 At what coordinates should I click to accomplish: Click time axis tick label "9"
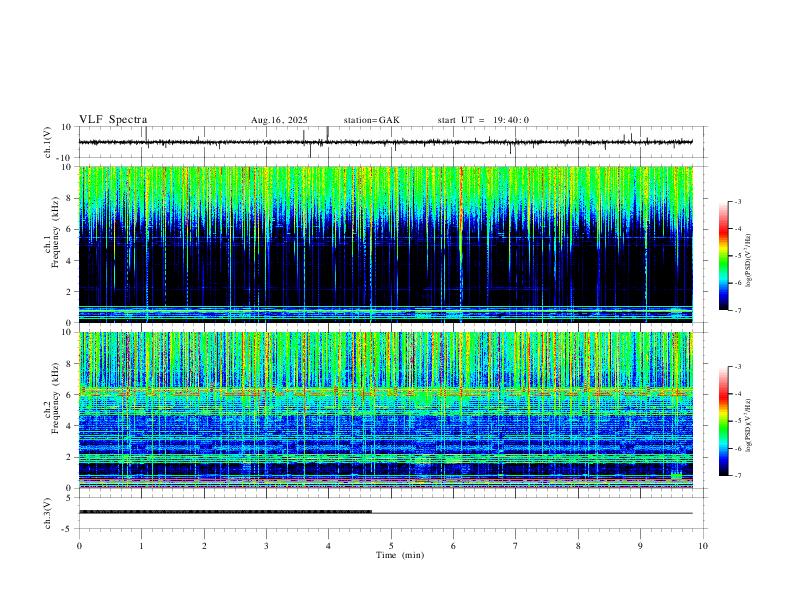pyautogui.click(x=641, y=546)
